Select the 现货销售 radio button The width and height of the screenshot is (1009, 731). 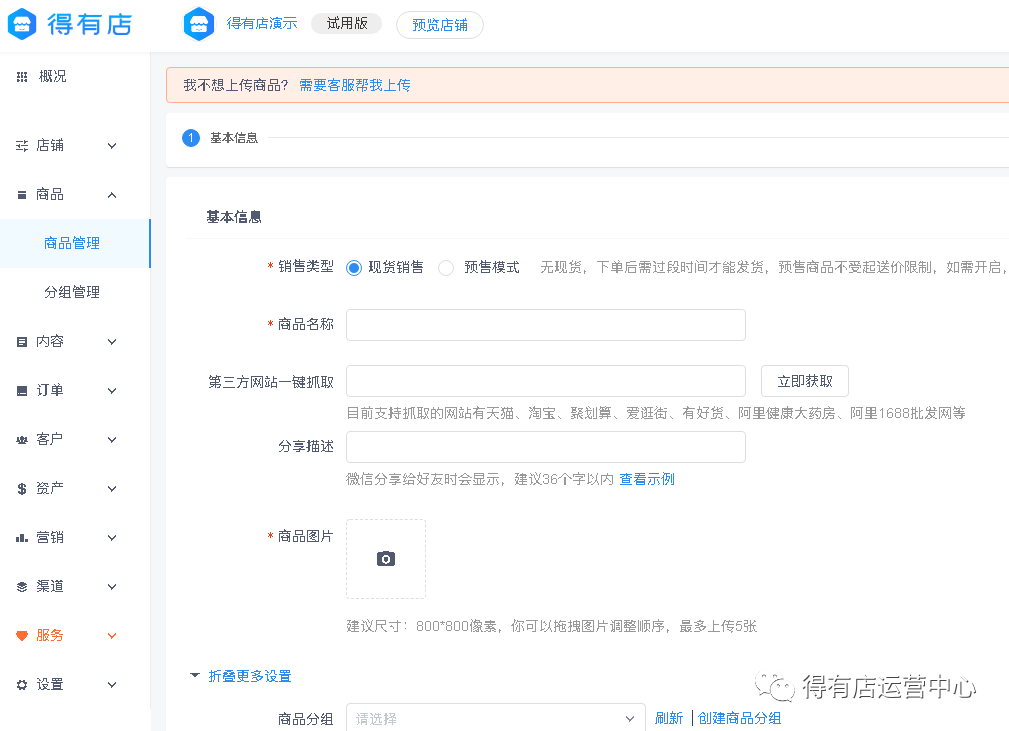pos(354,268)
